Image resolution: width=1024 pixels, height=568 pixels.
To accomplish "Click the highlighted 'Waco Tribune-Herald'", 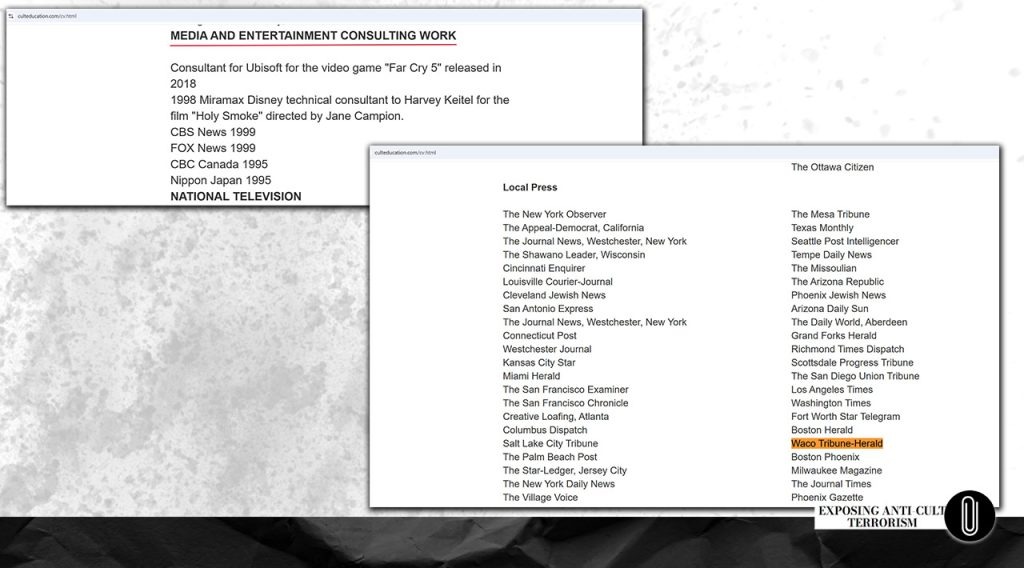I will (837, 444).
